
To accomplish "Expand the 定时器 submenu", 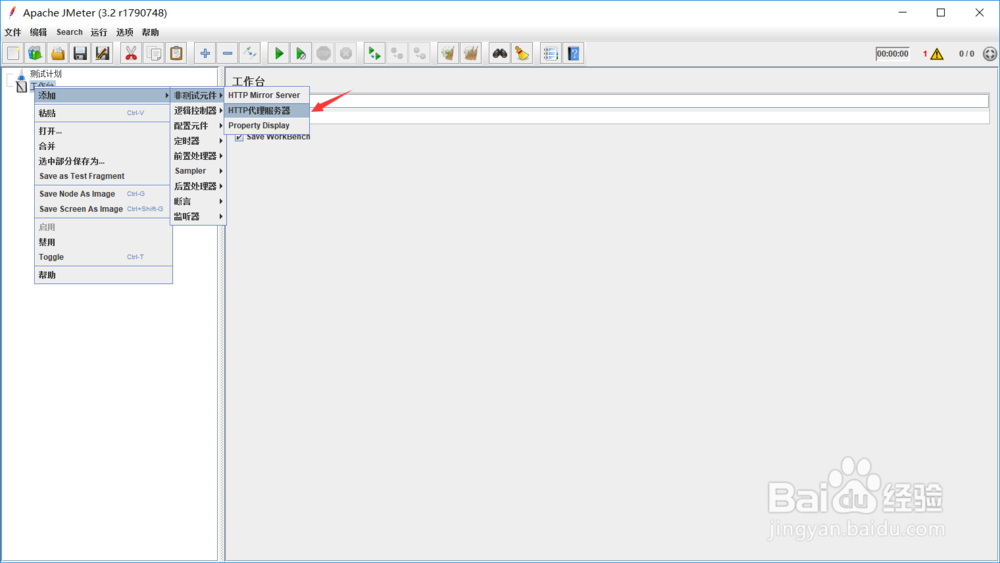I will [198, 141].
